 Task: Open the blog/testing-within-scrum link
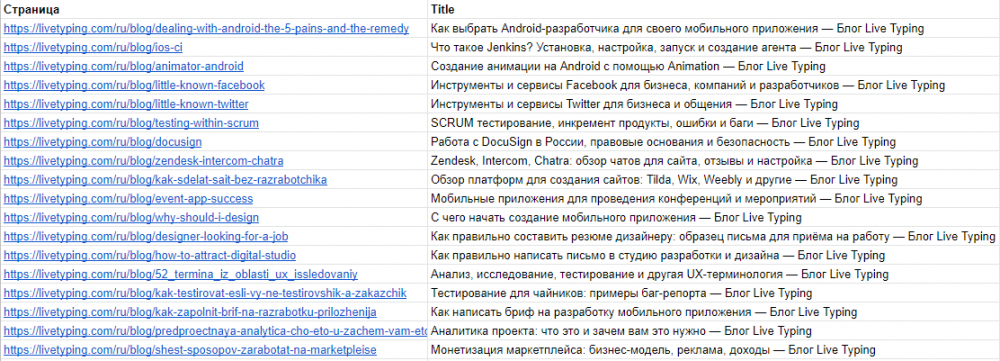(x=131, y=123)
